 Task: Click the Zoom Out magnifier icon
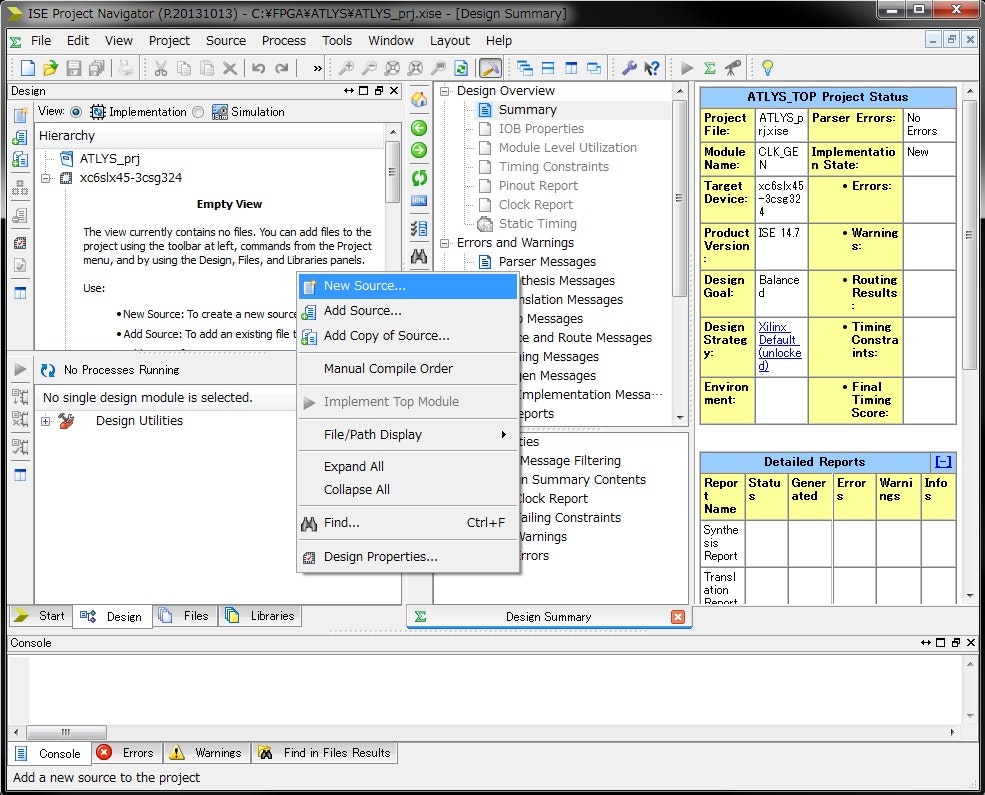coord(369,68)
